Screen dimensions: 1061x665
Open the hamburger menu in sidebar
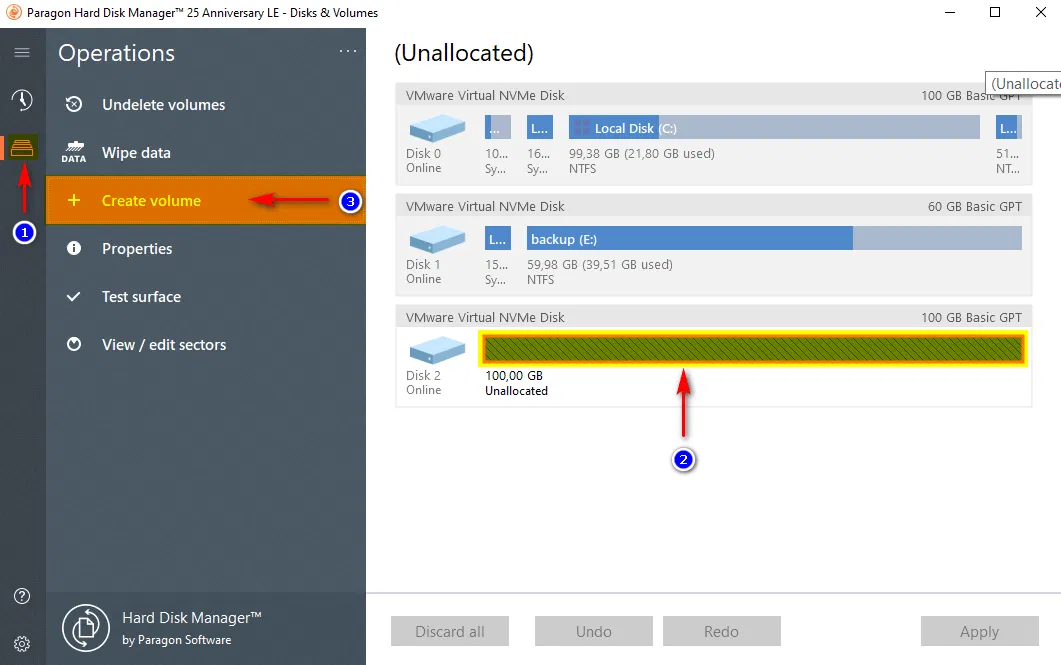click(x=22, y=52)
